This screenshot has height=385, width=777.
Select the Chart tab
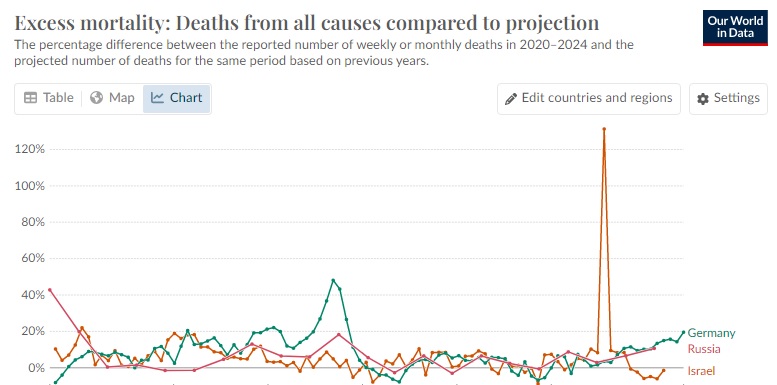point(176,98)
